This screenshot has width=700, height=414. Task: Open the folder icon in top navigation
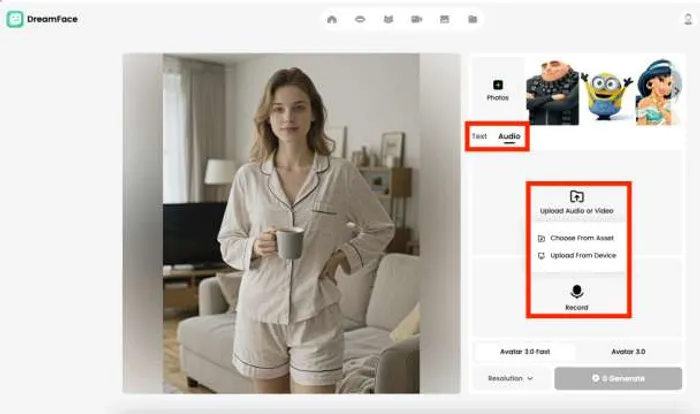coord(472,19)
